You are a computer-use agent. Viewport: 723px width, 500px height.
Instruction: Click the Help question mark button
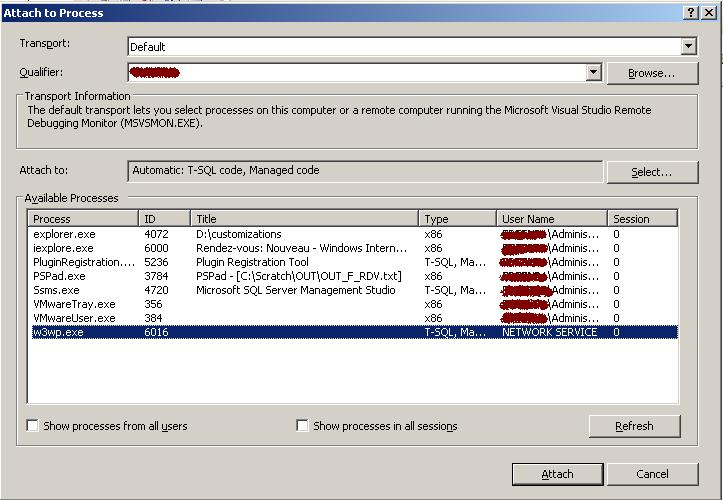click(x=691, y=12)
